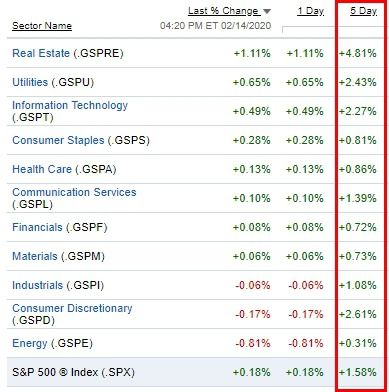The width and height of the screenshot is (389, 392).
Task: Select the S&P 500 Index row
Action: 194,372
